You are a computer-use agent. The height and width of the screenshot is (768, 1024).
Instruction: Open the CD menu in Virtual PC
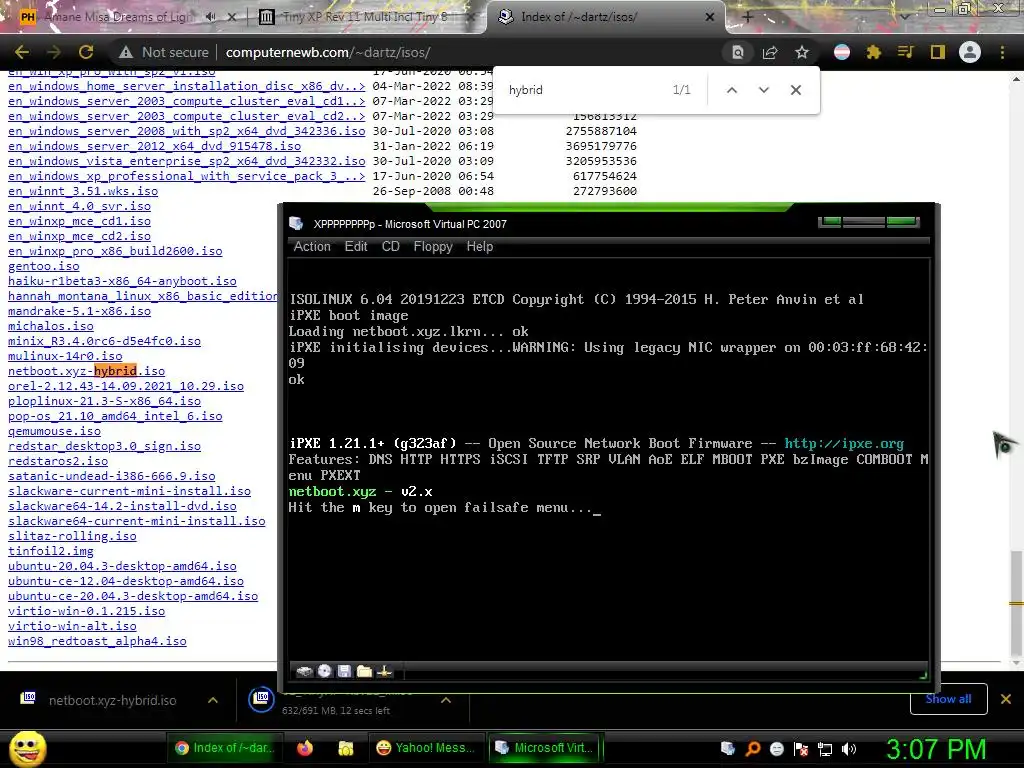tap(391, 246)
